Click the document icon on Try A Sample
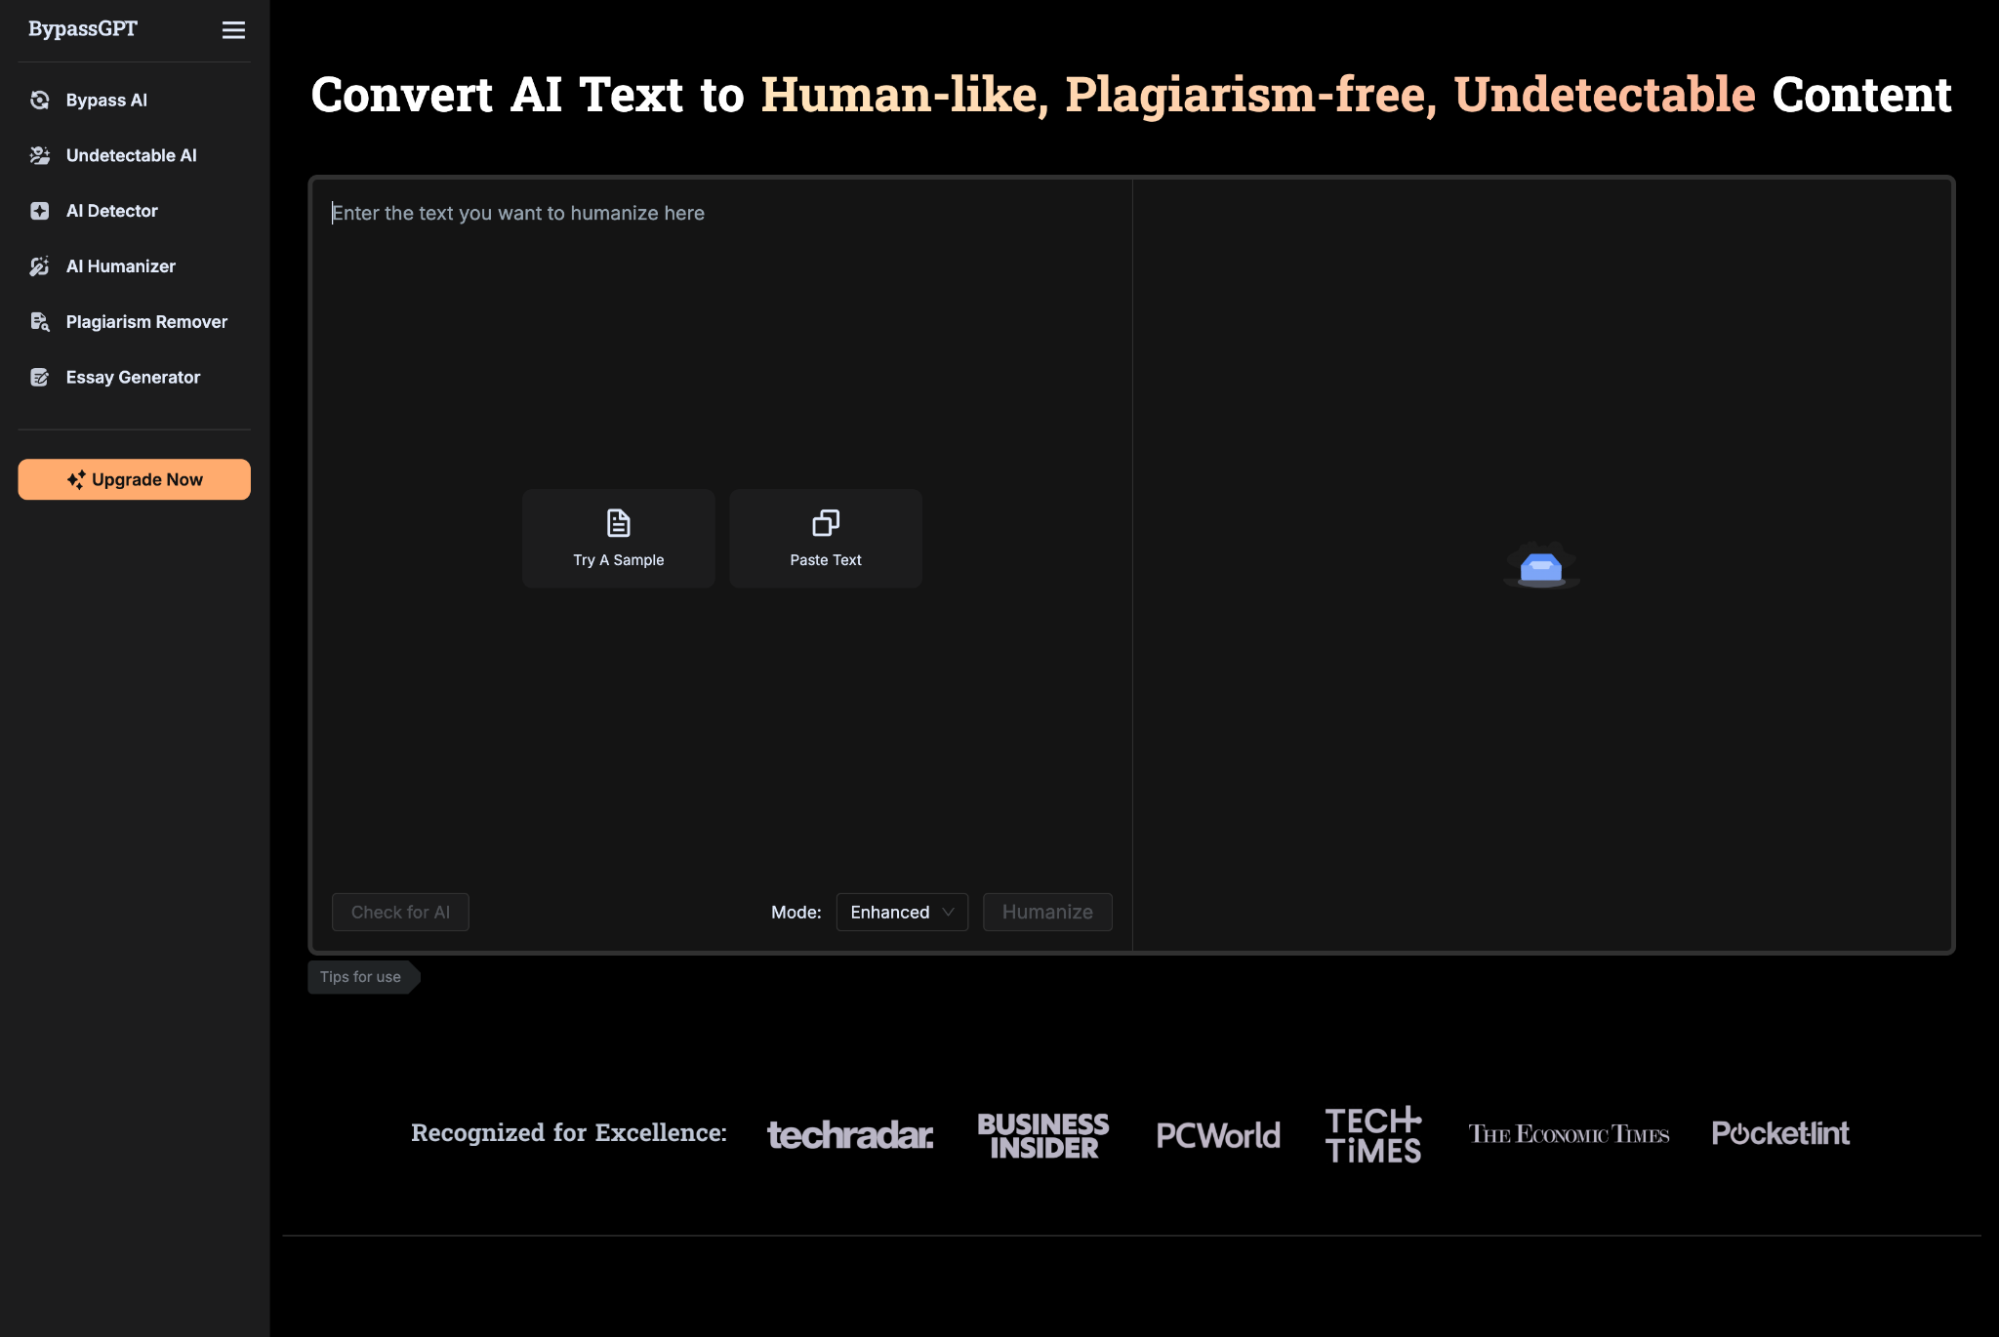The image size is (1999, 1338). 618,523
